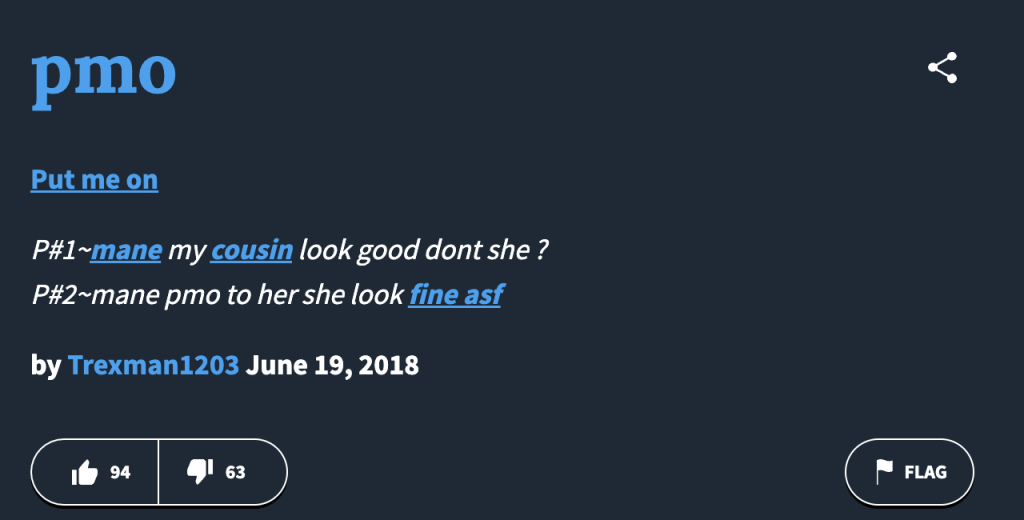Open the pmo word title
The height and width of the screenshot is (520, 1024).
104,73
